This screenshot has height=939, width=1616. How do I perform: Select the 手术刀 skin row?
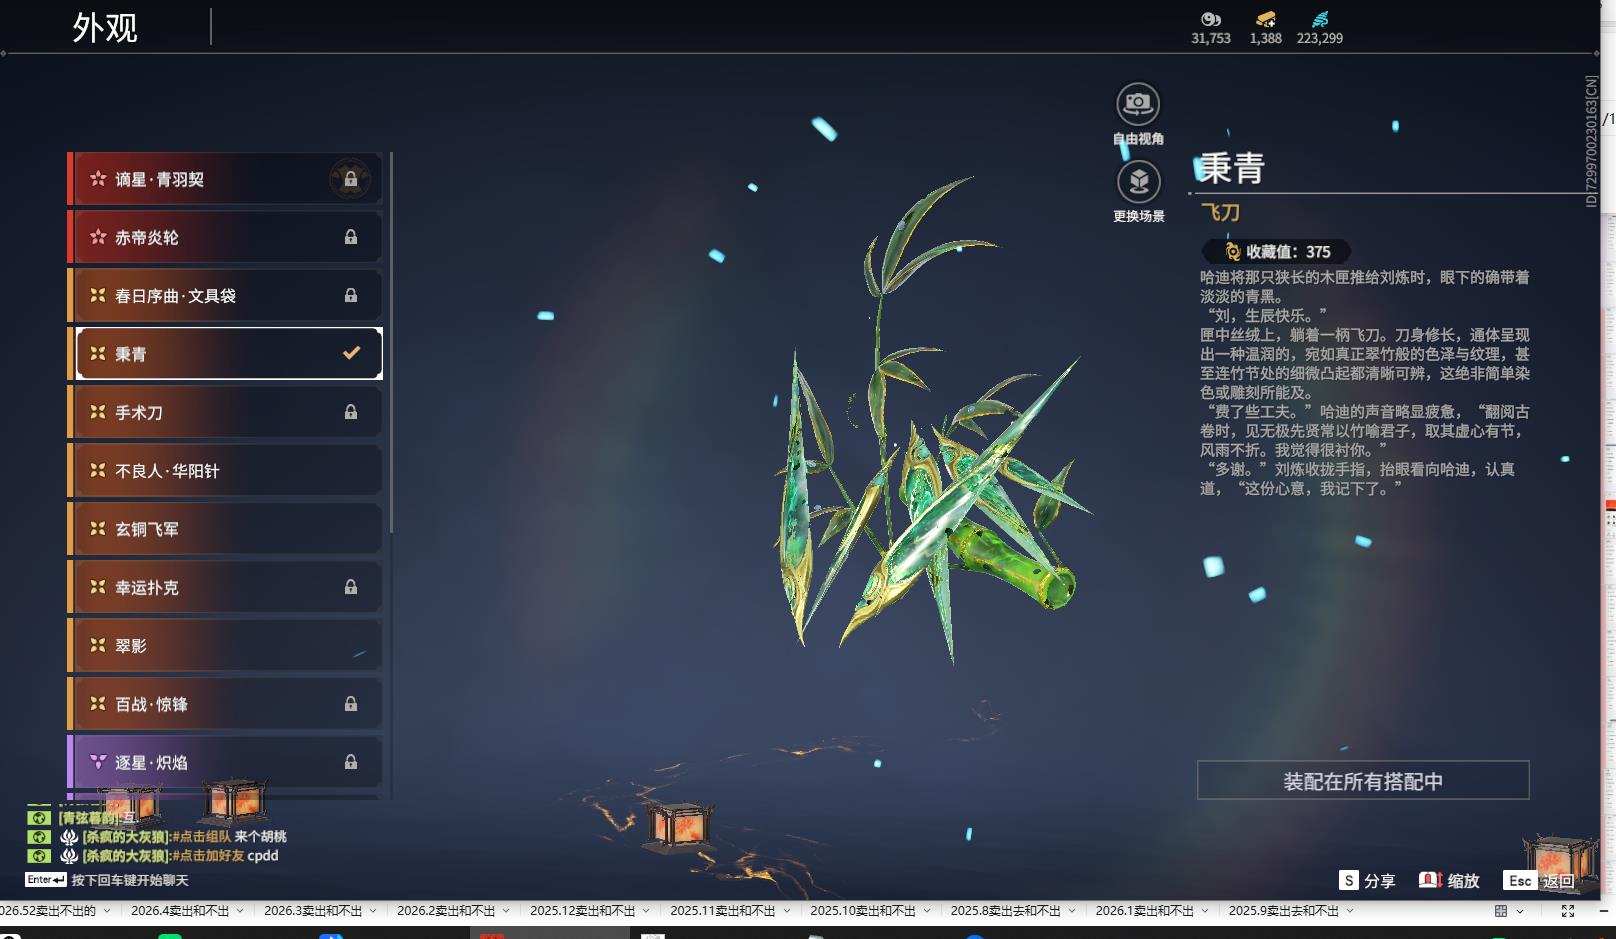[x=225, y=412]
